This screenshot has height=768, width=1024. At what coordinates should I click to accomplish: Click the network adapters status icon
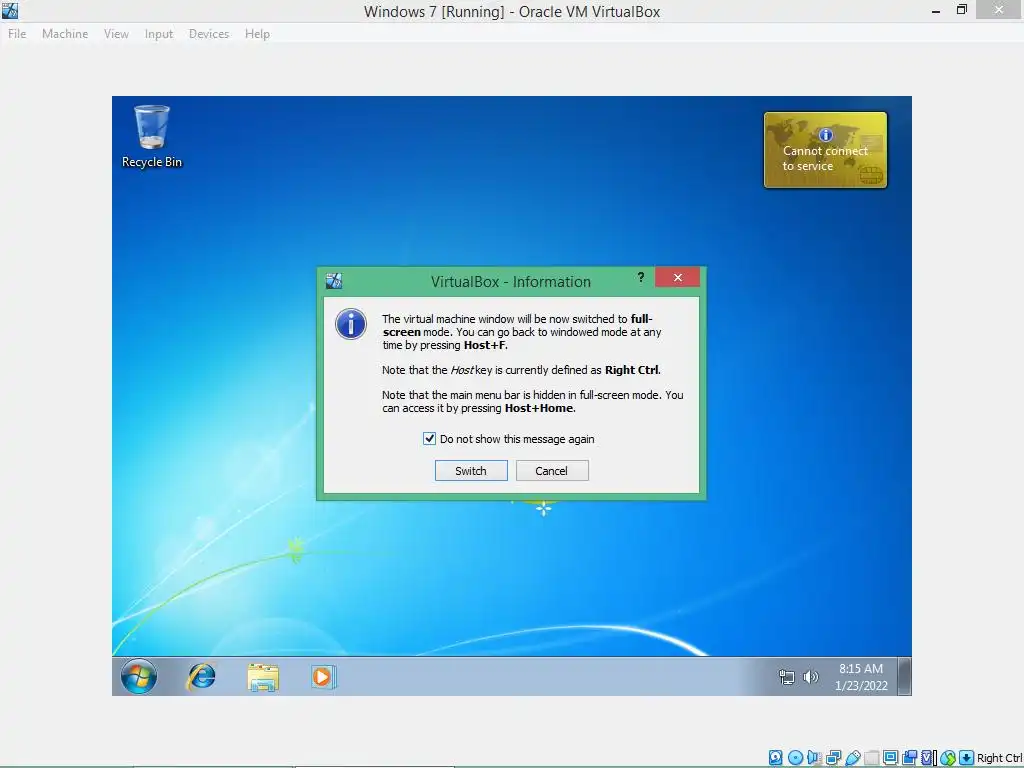pyautogui.click(x=833, y=758)
